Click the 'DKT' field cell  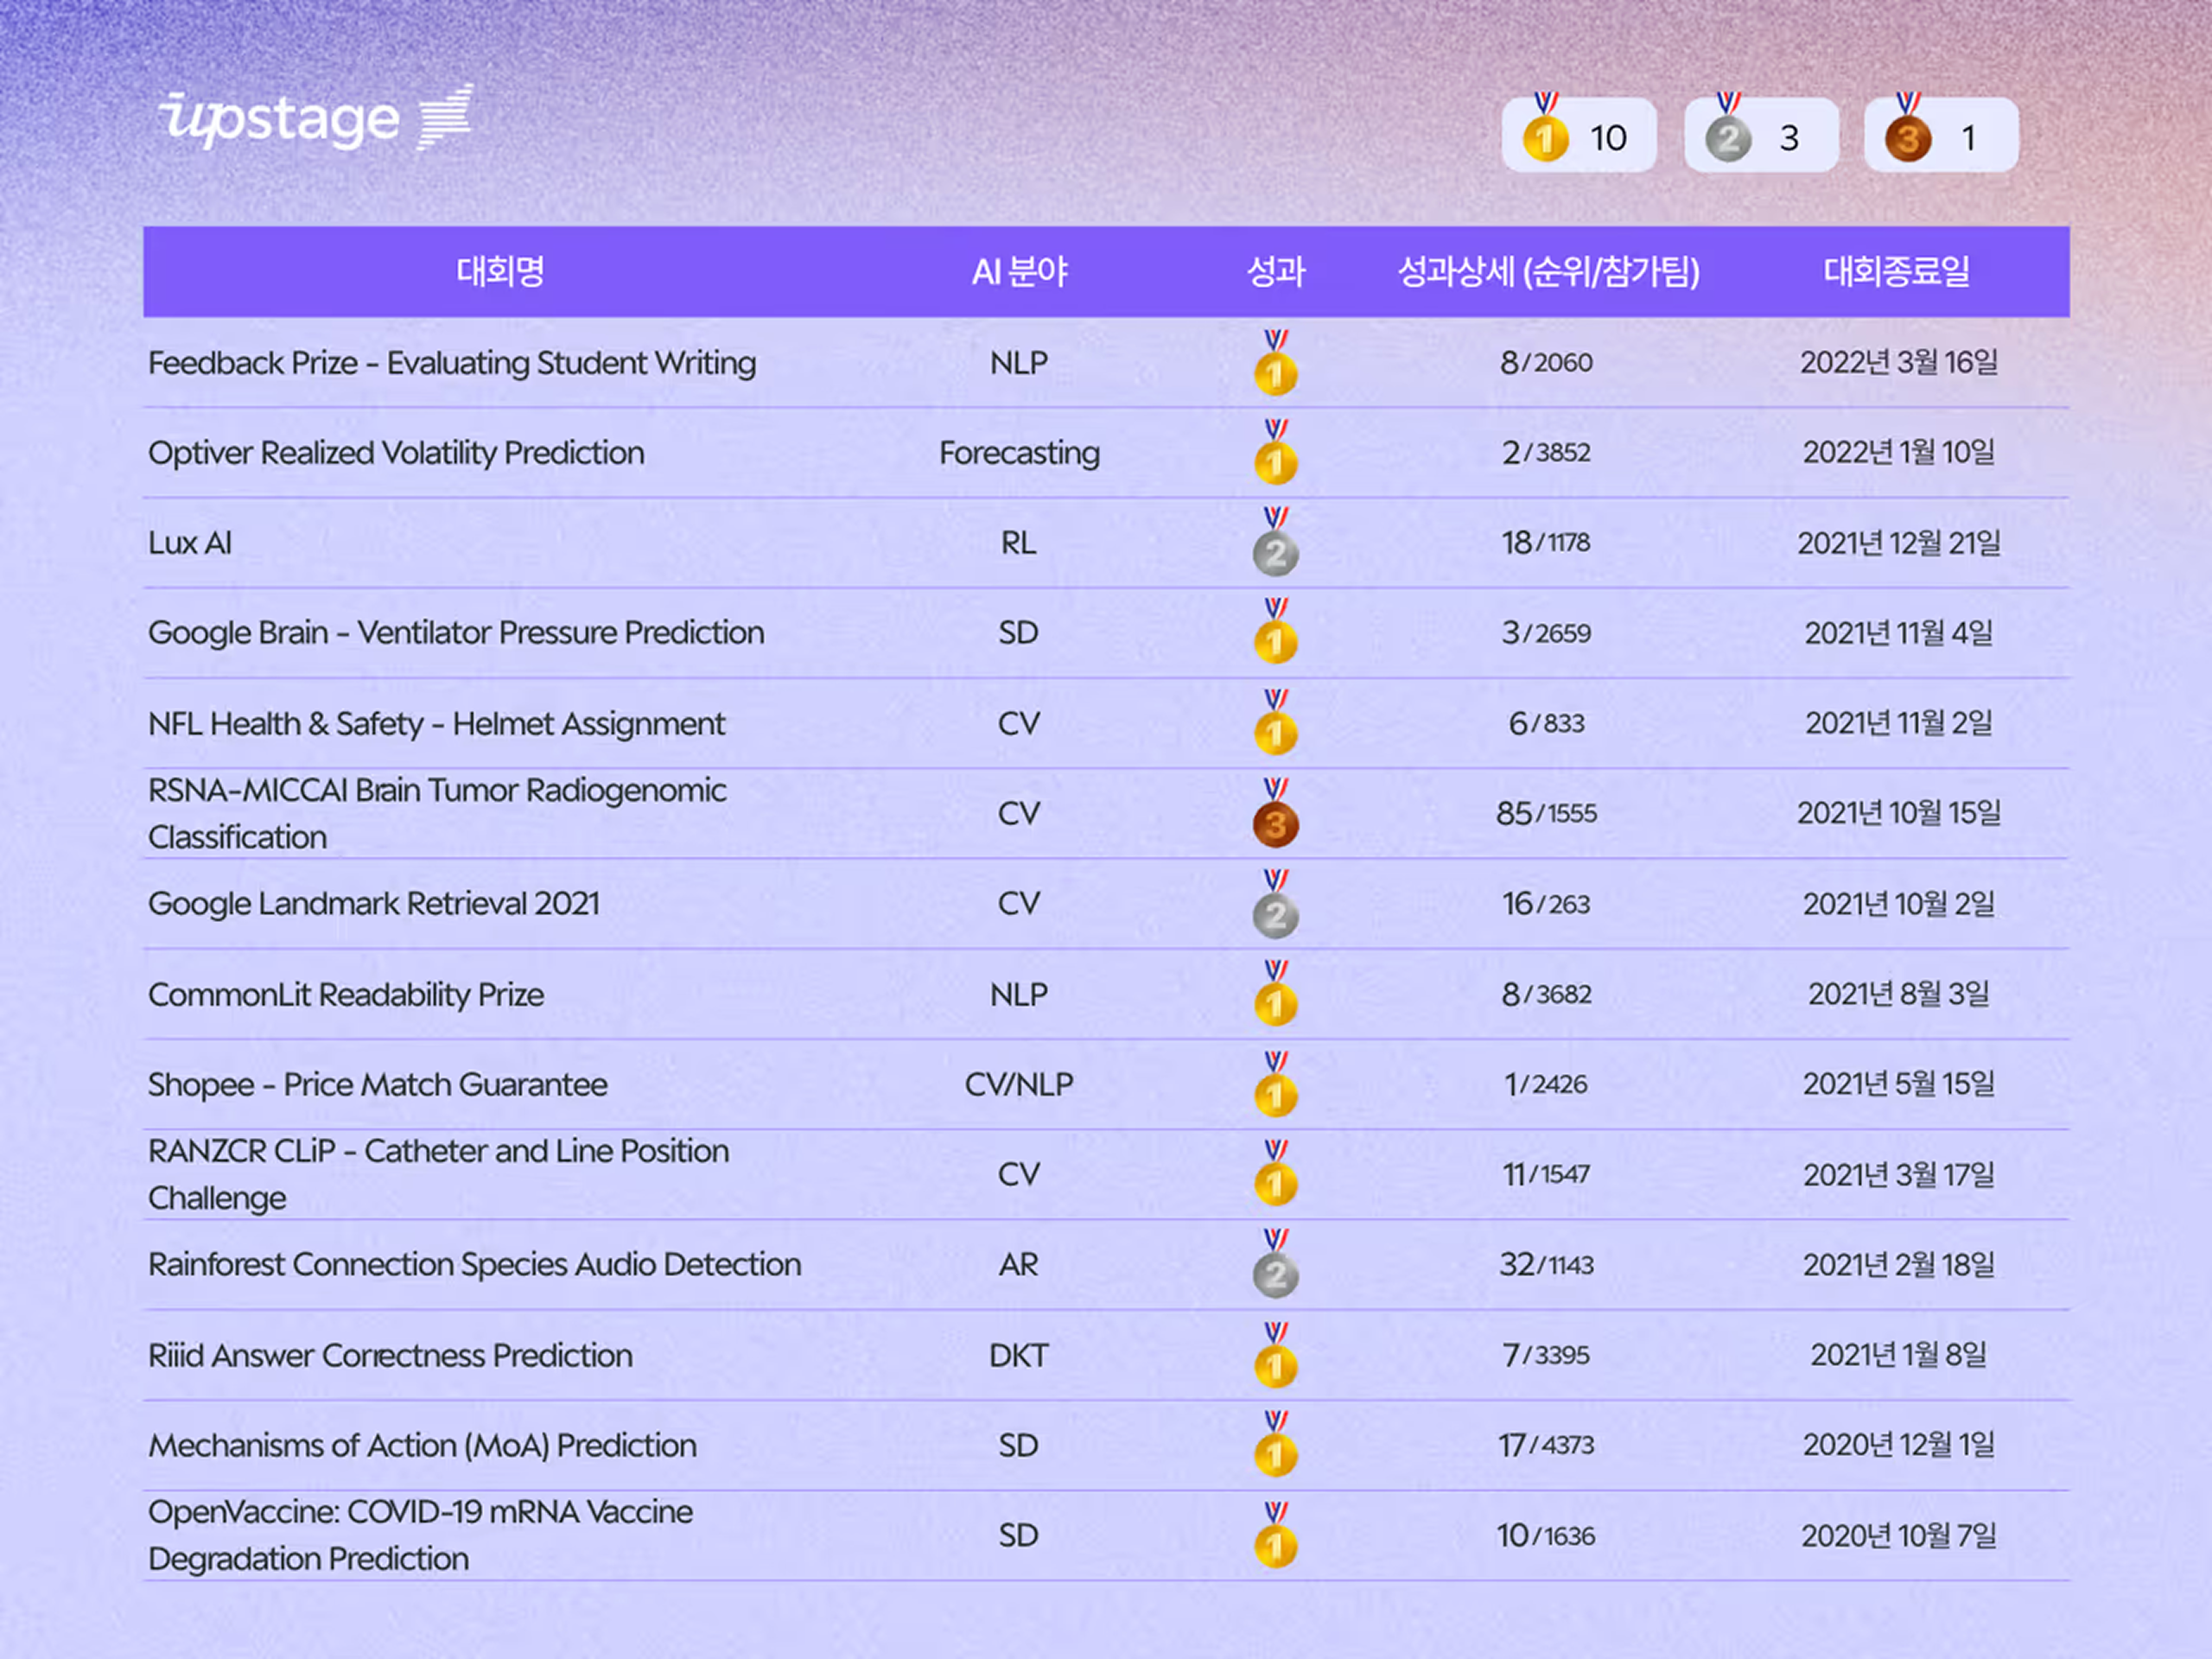(1018, 1355)
